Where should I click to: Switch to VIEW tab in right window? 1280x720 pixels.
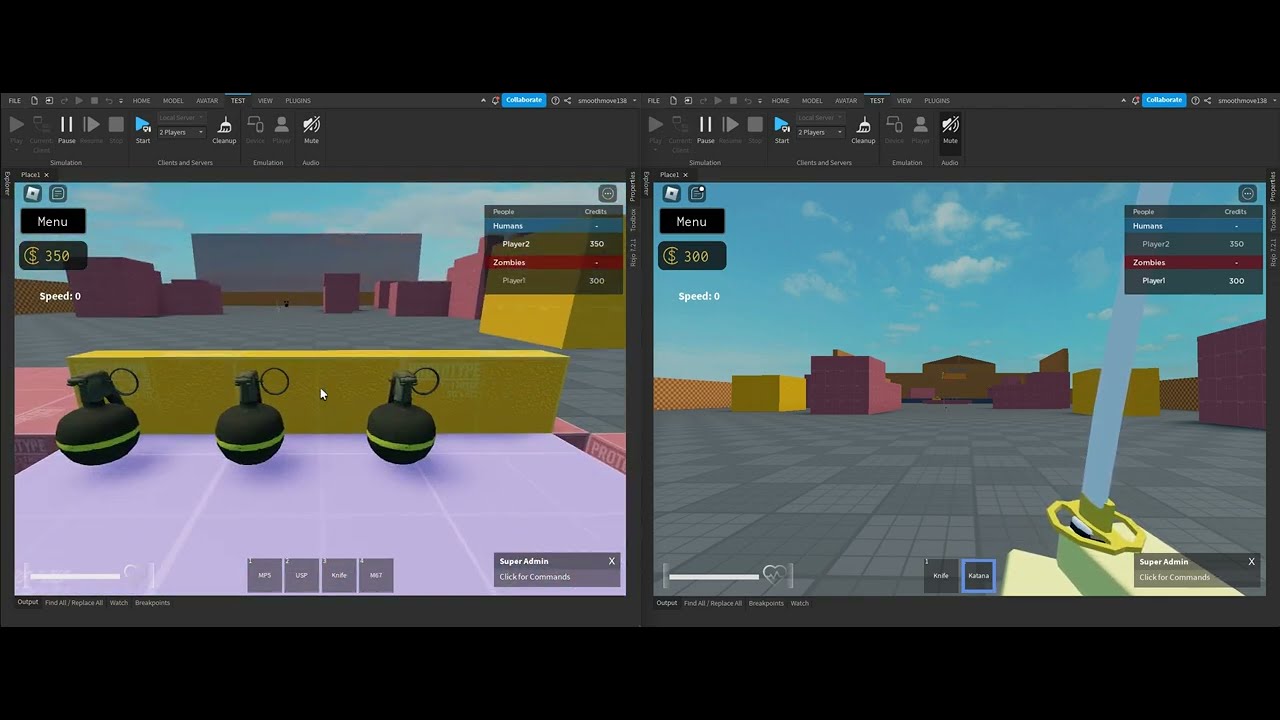click(904, 100)
